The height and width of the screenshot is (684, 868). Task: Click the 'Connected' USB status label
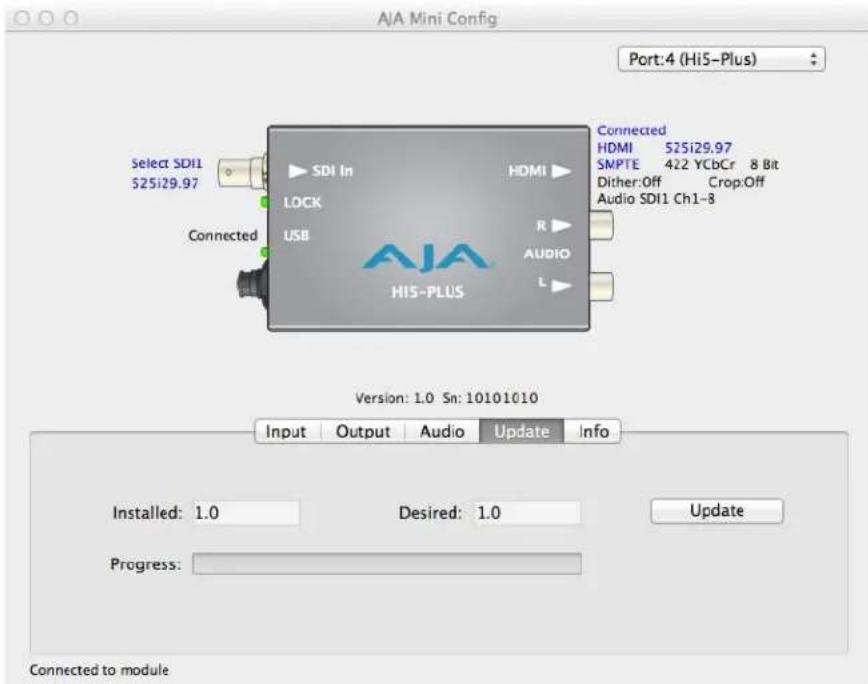(x=223, y=236)
